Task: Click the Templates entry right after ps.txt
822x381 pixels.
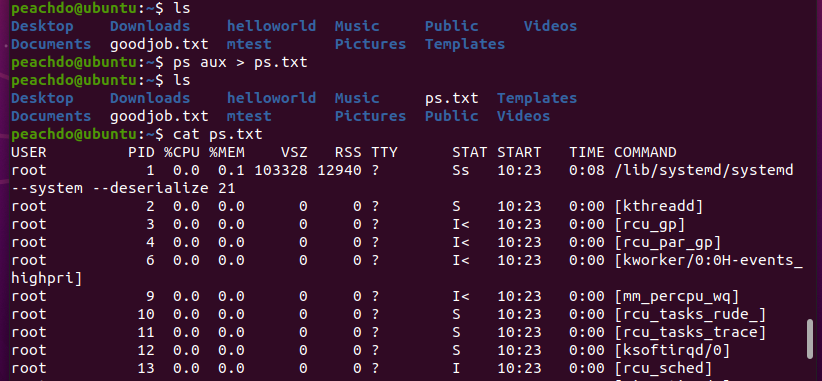Action: (537, 99)
